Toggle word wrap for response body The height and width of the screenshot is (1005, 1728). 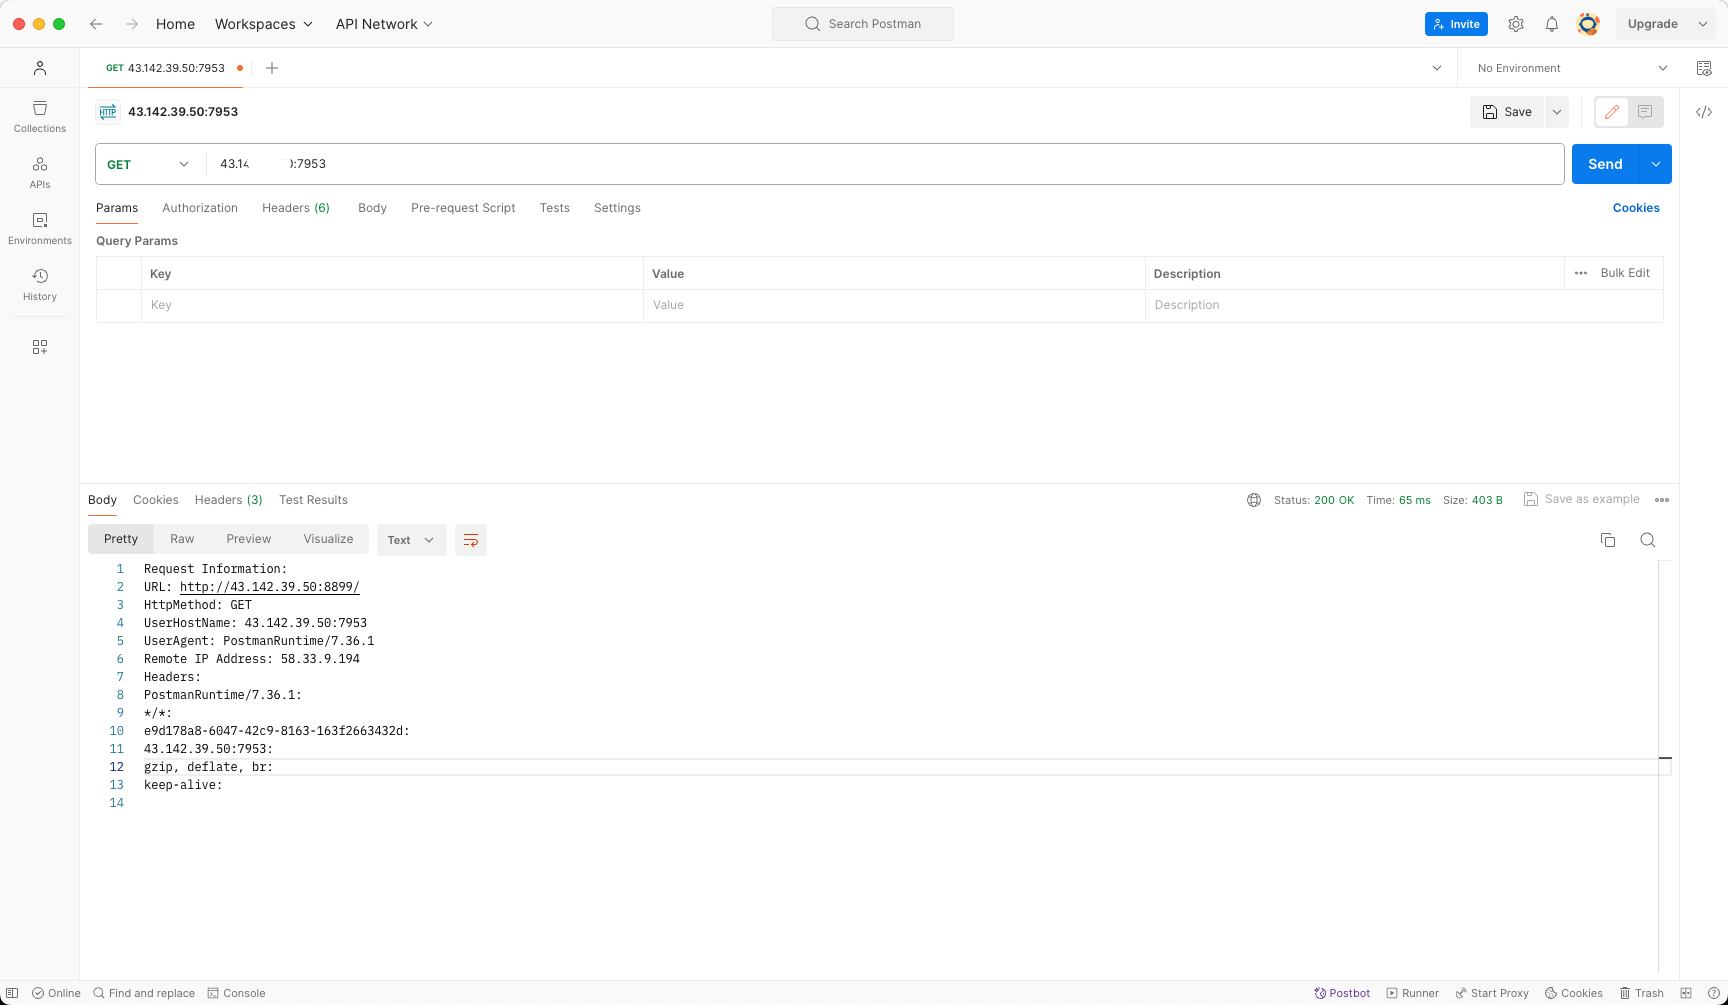pos(471,540)
